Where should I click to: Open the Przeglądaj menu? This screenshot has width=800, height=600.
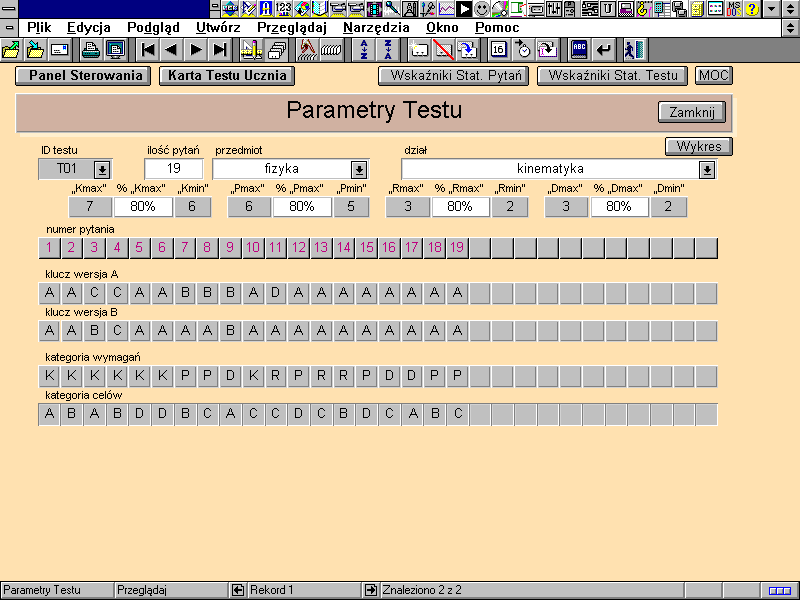[x=293, y=27]
